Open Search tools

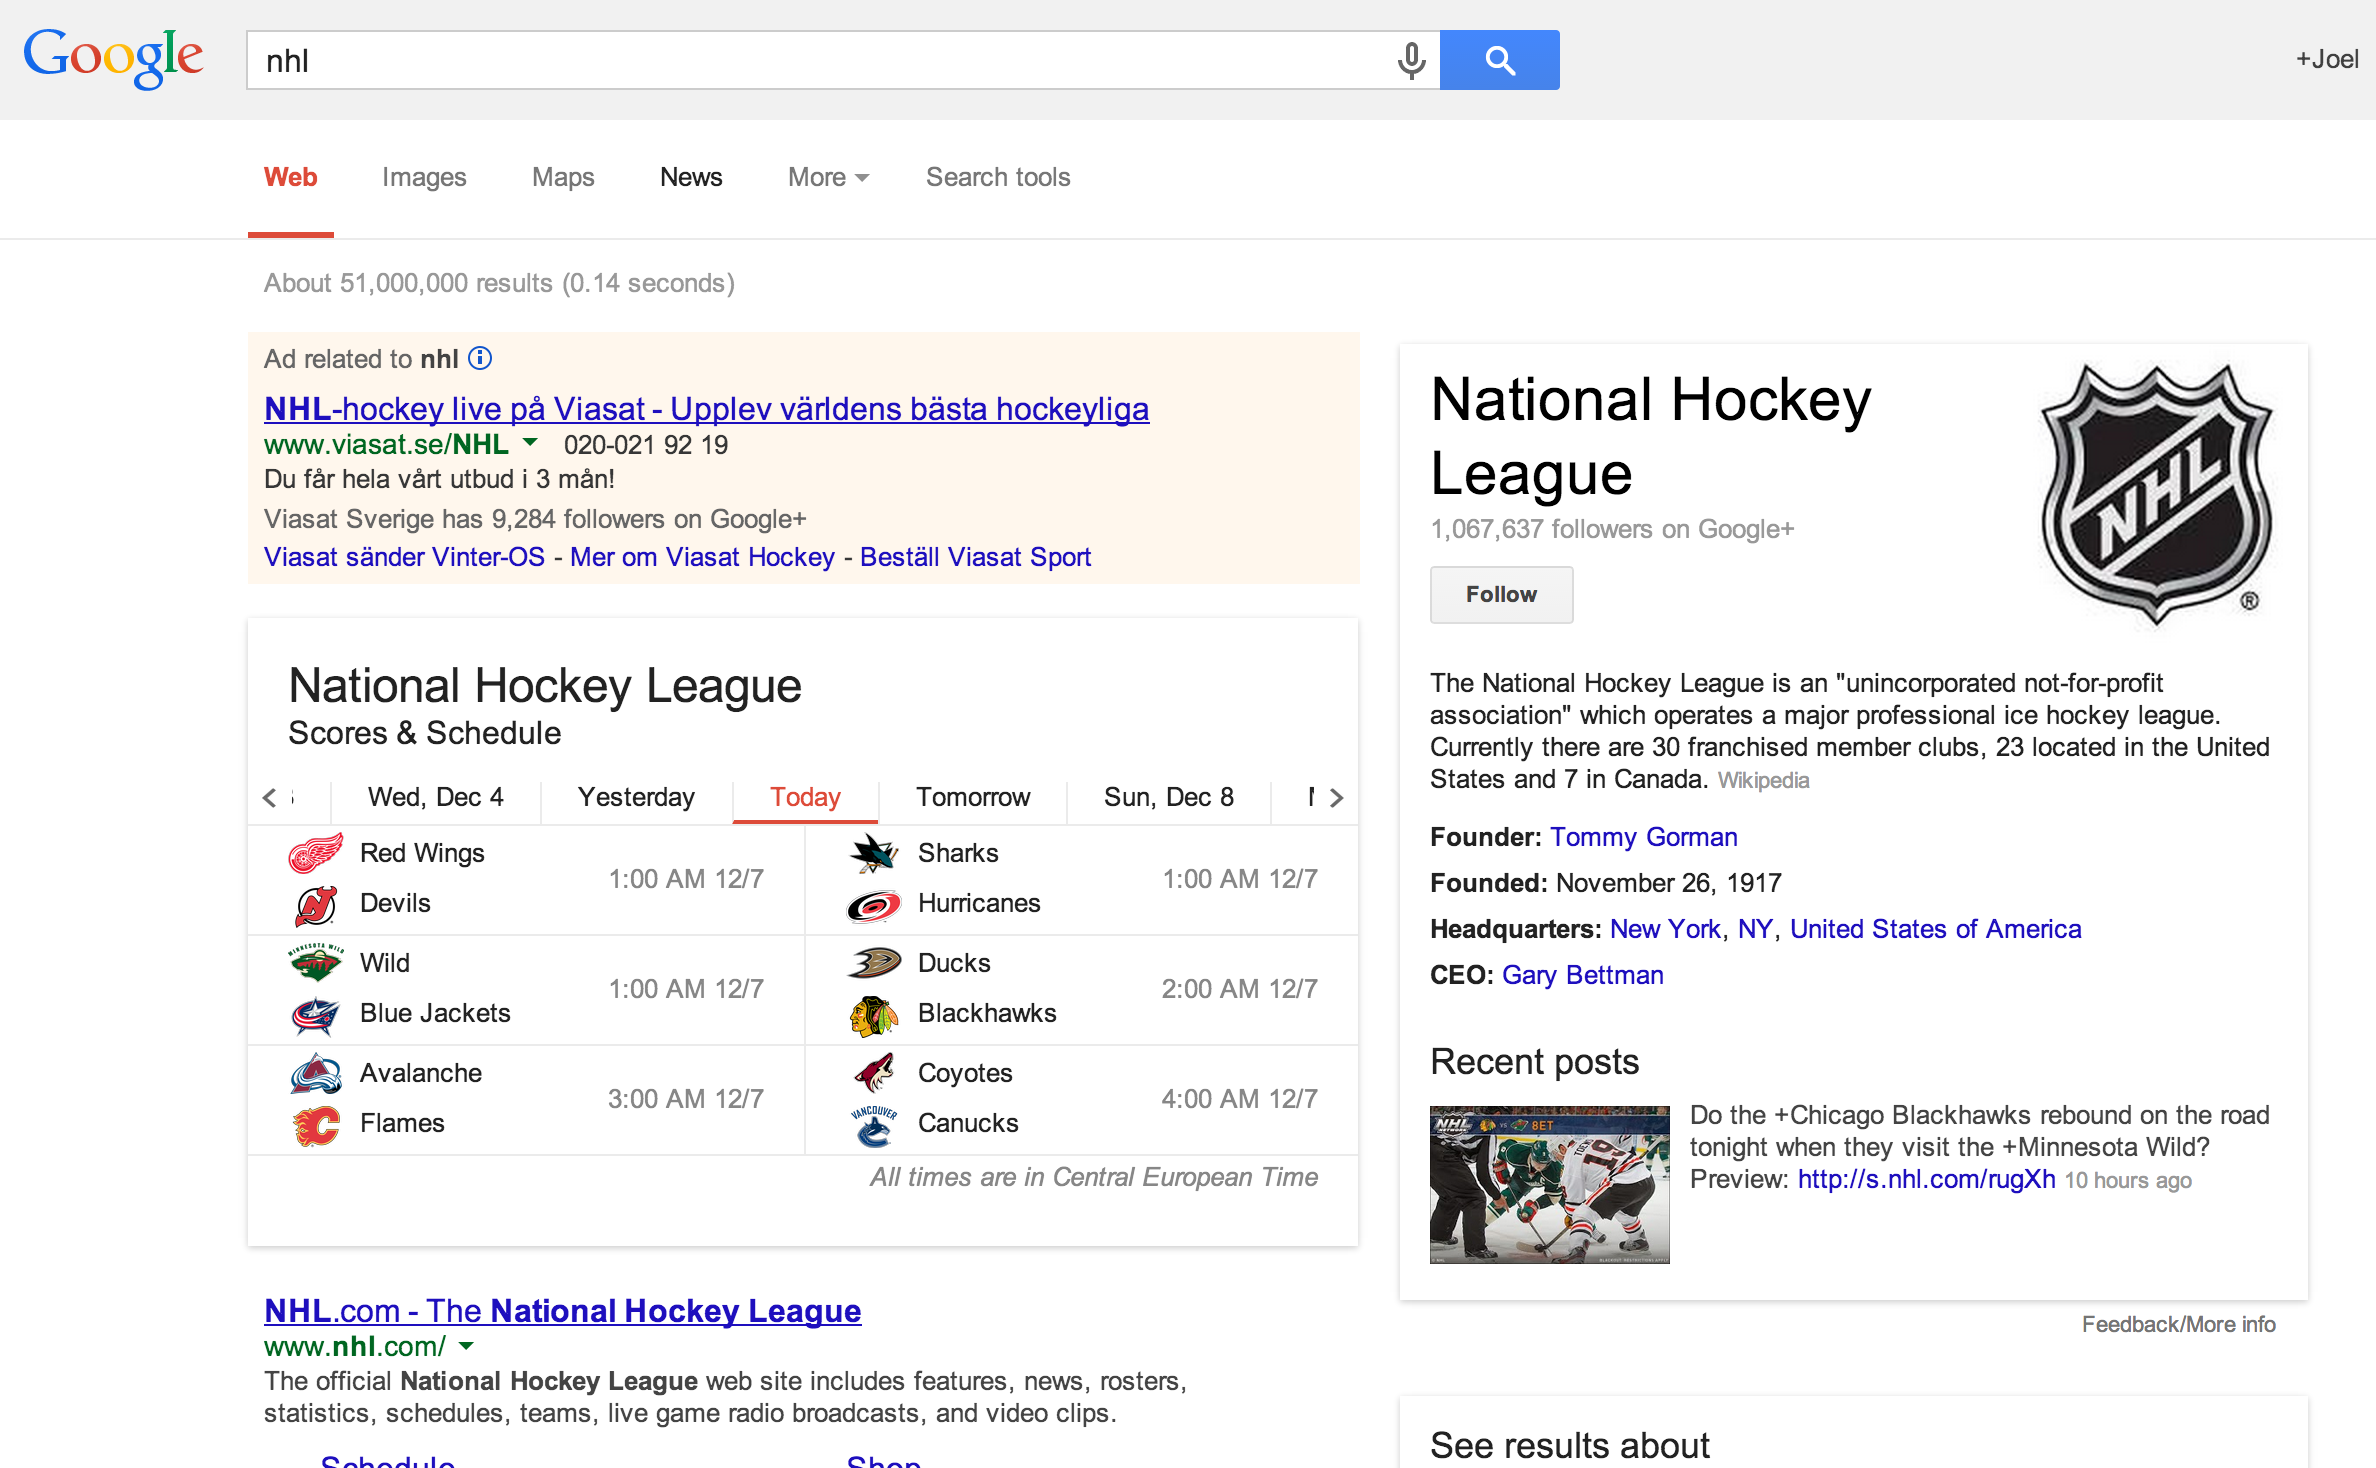[x=998, y=177]
